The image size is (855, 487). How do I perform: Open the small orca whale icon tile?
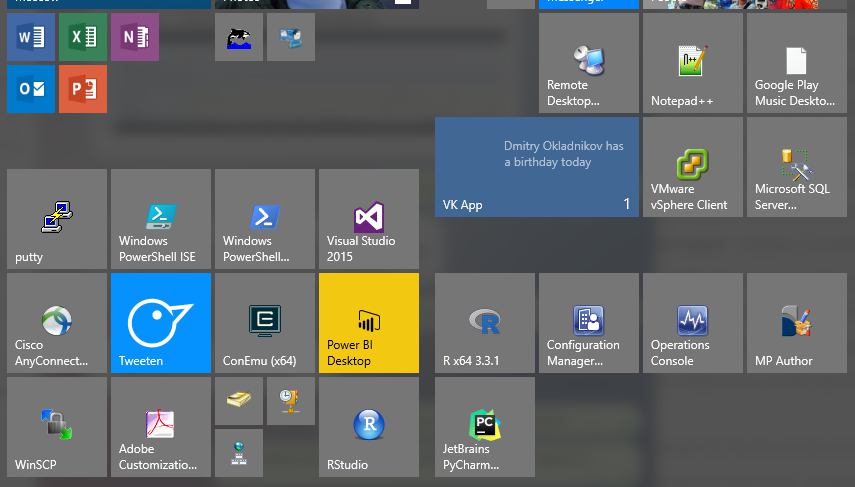[239, 37]
